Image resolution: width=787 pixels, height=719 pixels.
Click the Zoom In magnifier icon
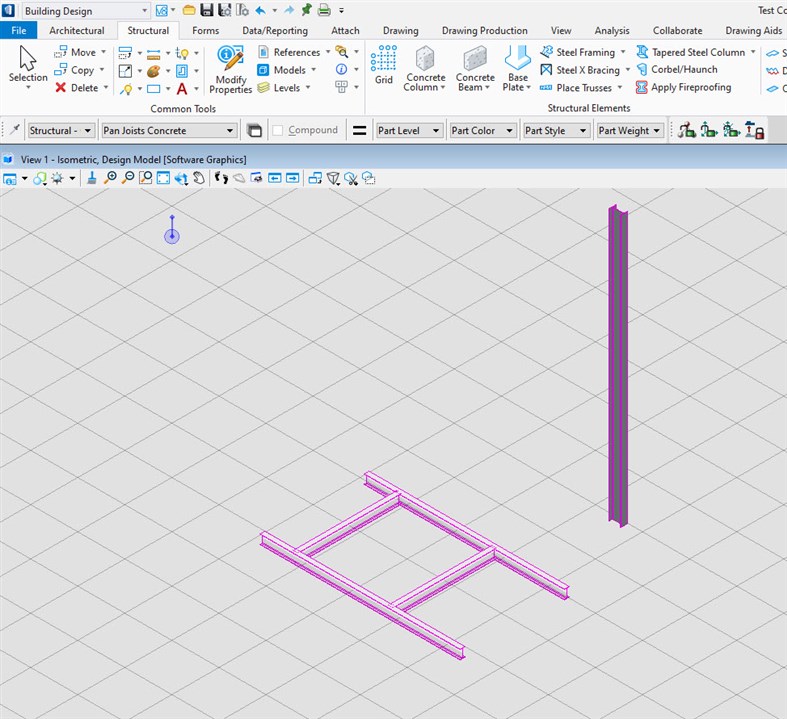click(110, 178)
